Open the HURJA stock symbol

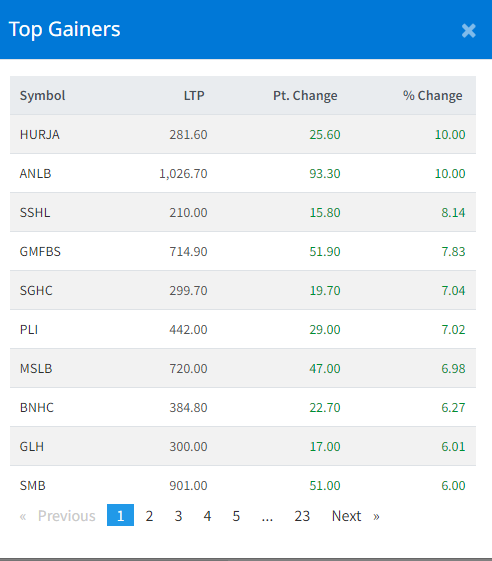coord(40,135)
